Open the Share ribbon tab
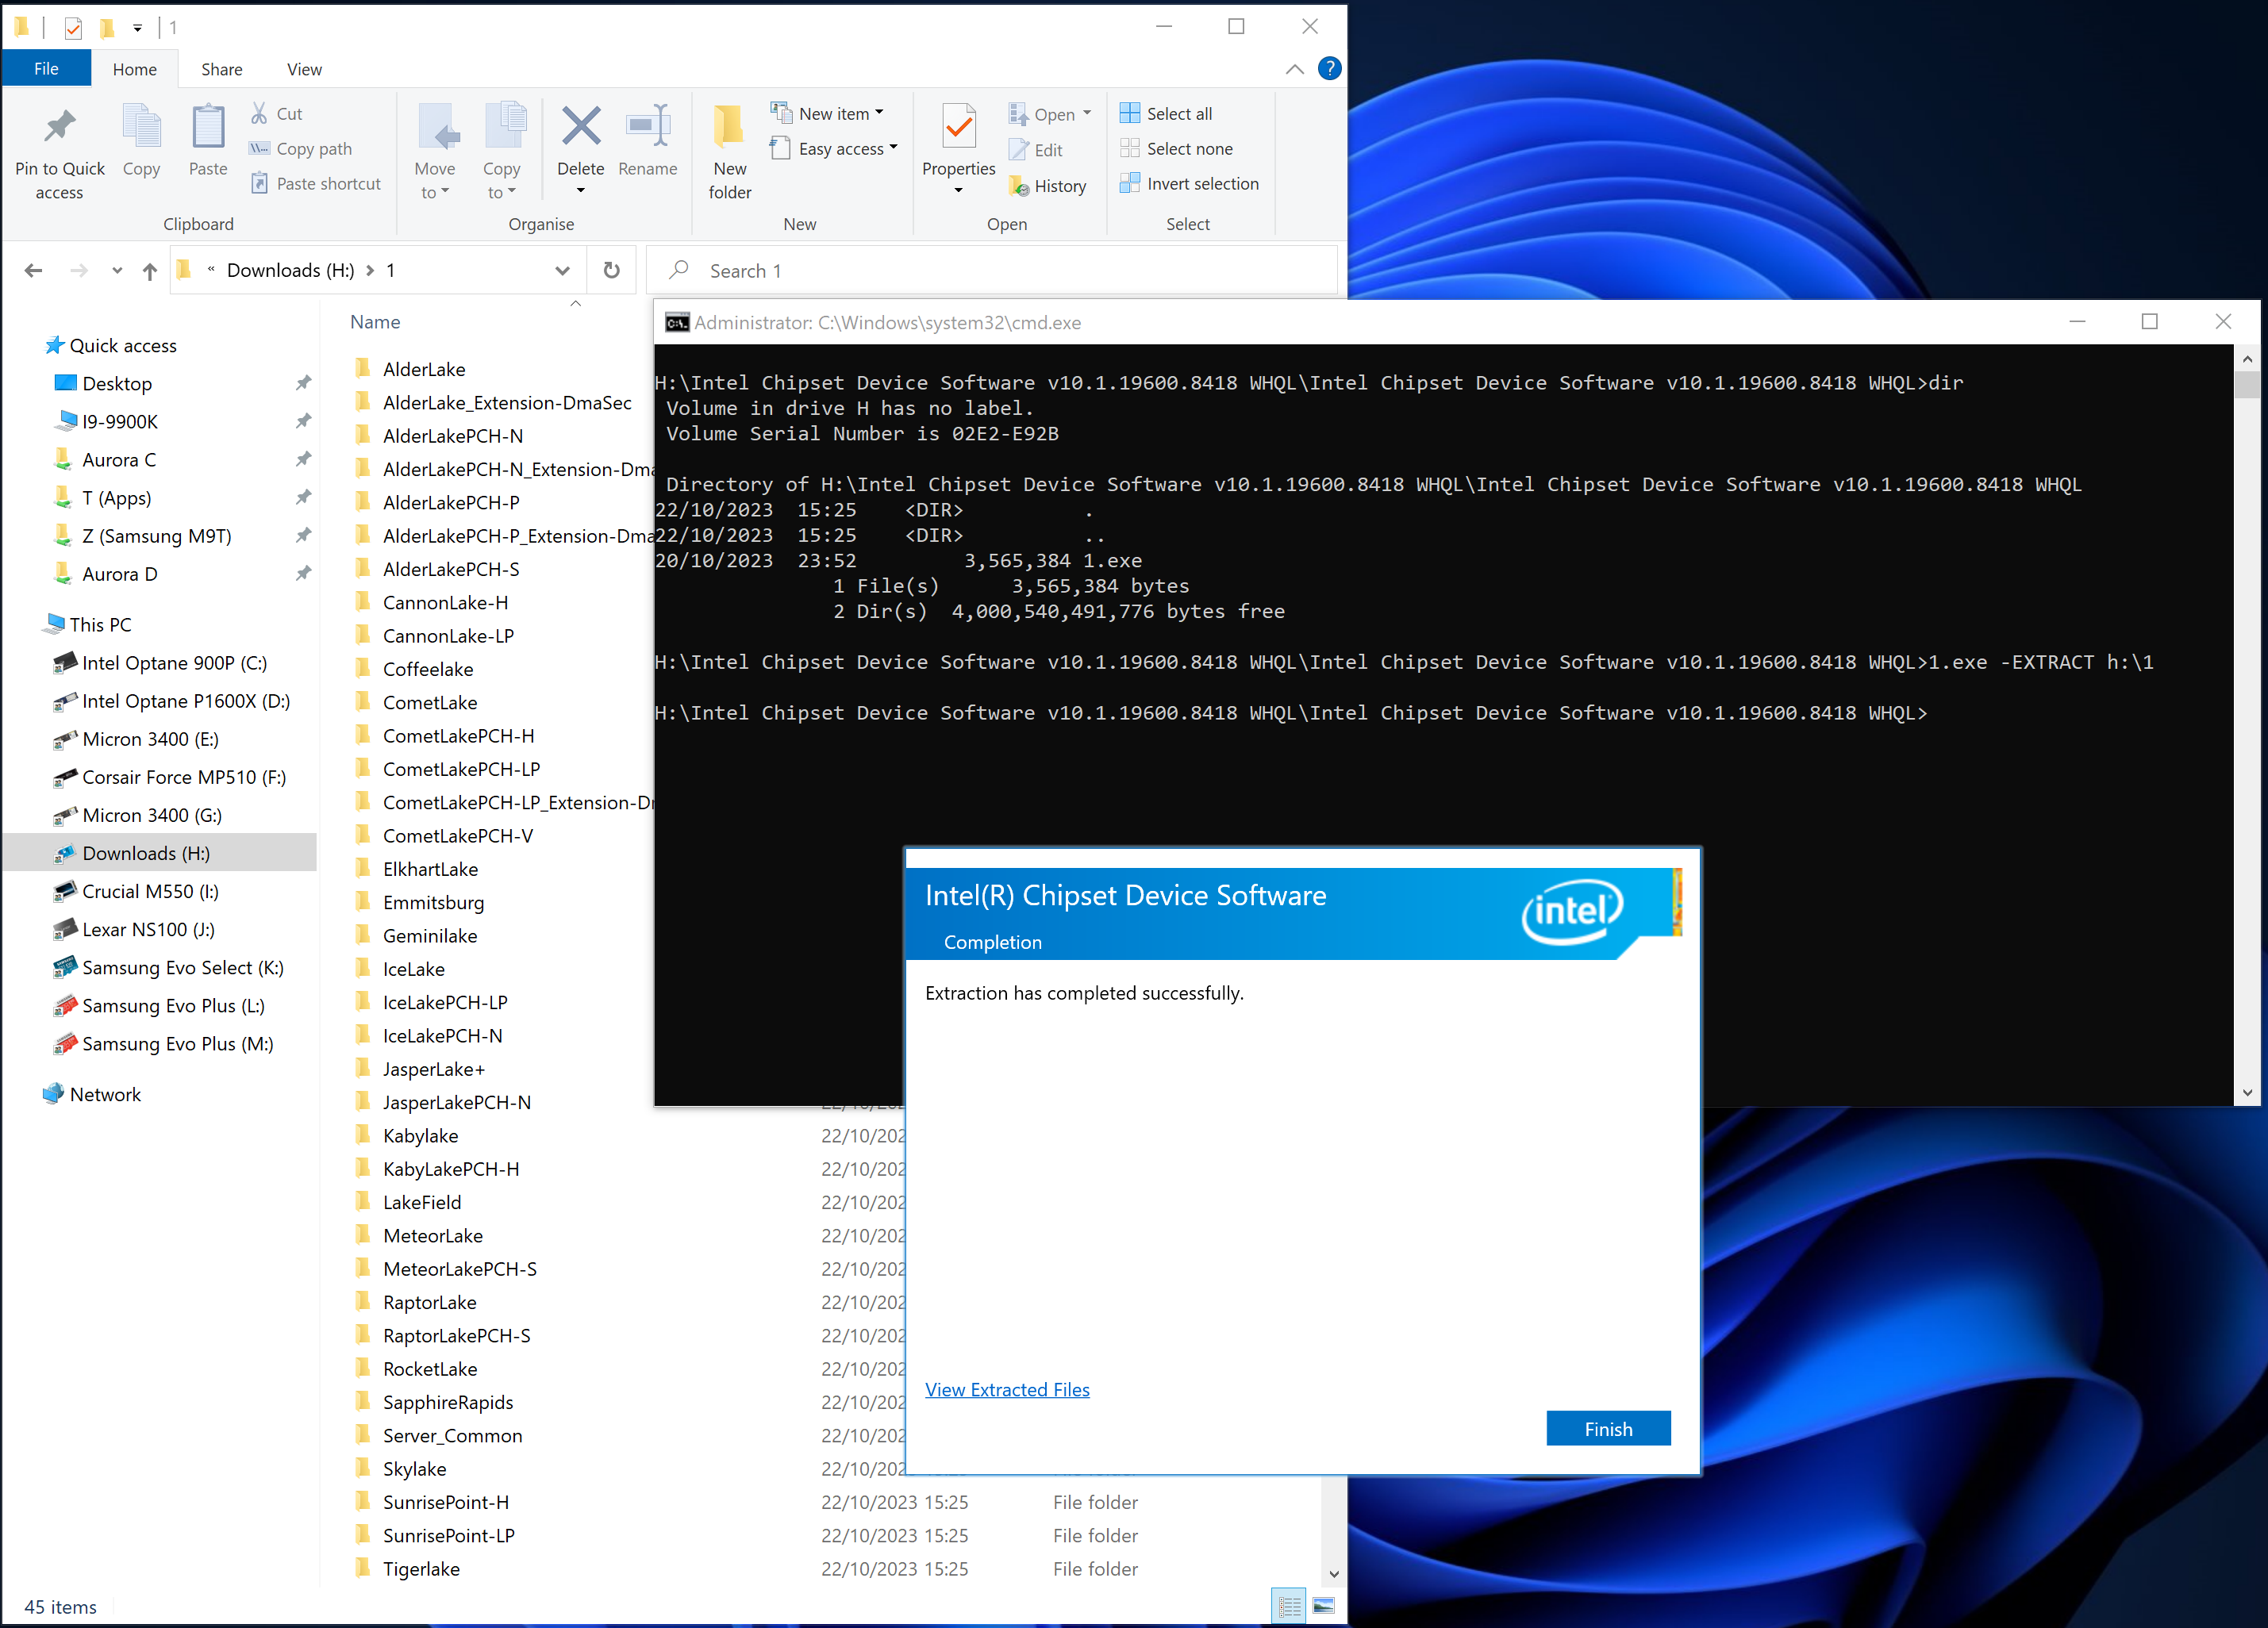Screen dimensions: 2268x1628 tap(221, 69)
